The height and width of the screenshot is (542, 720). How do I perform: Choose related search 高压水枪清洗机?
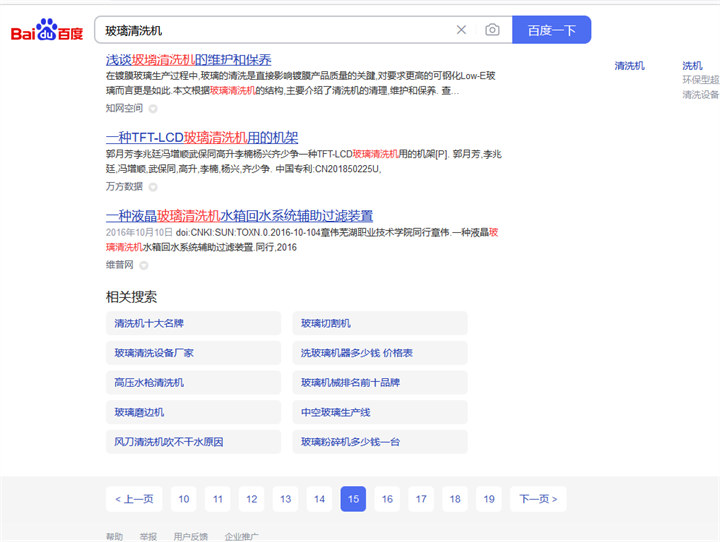pos(193,382)
